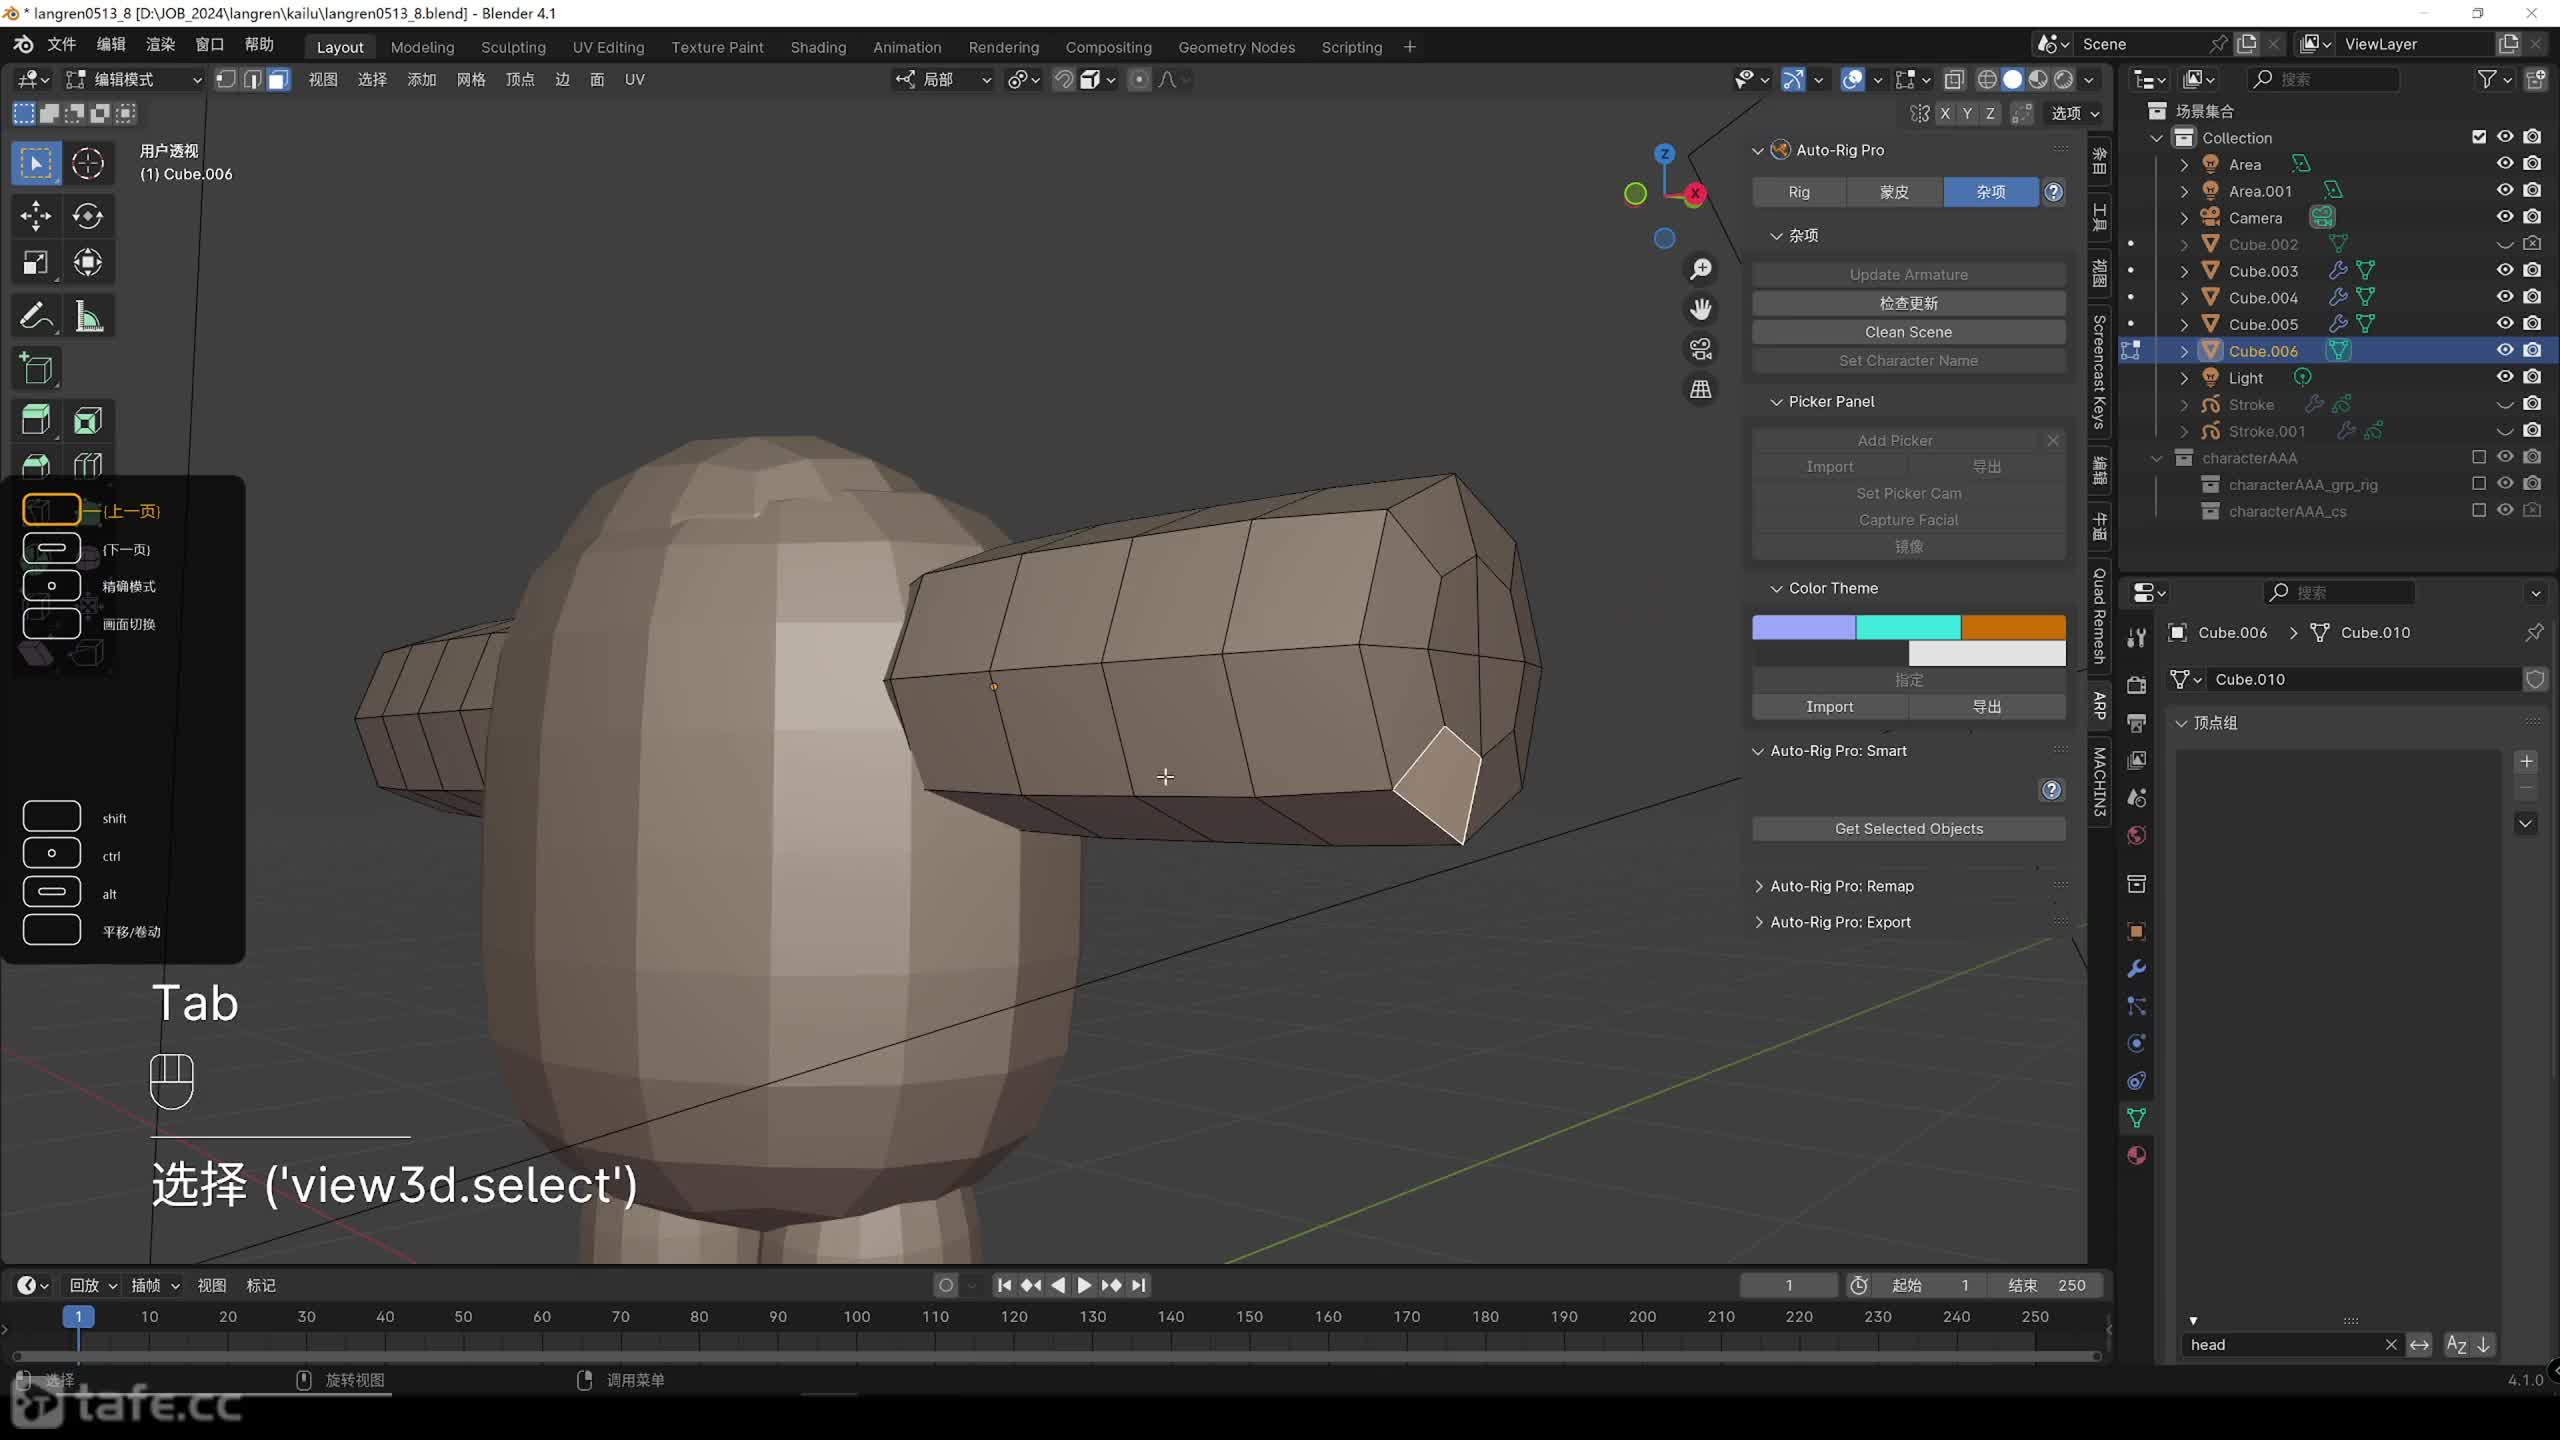This screenshot has width=2560, height=1440.
Task: Switch to Modeling workspace tab
Action: click(422, 47)
